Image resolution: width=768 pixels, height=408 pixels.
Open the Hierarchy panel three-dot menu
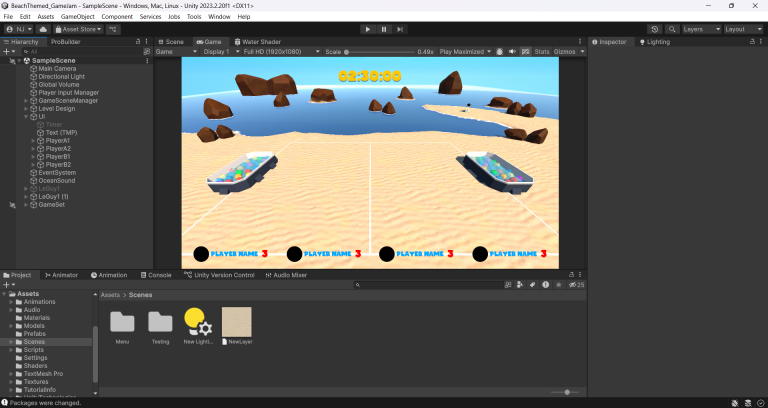pyautogui.click(x=146, y=42)
